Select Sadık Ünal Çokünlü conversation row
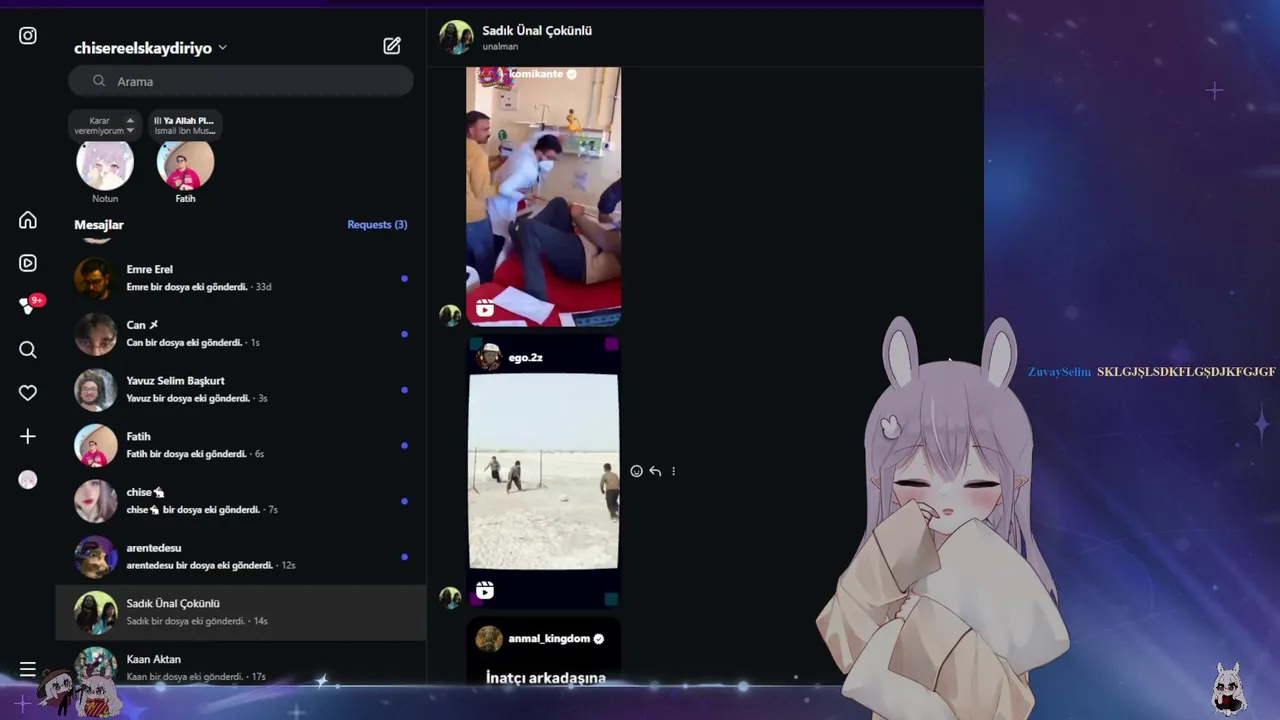Viewport: 1280px width, 720px height. pos(241,612)
